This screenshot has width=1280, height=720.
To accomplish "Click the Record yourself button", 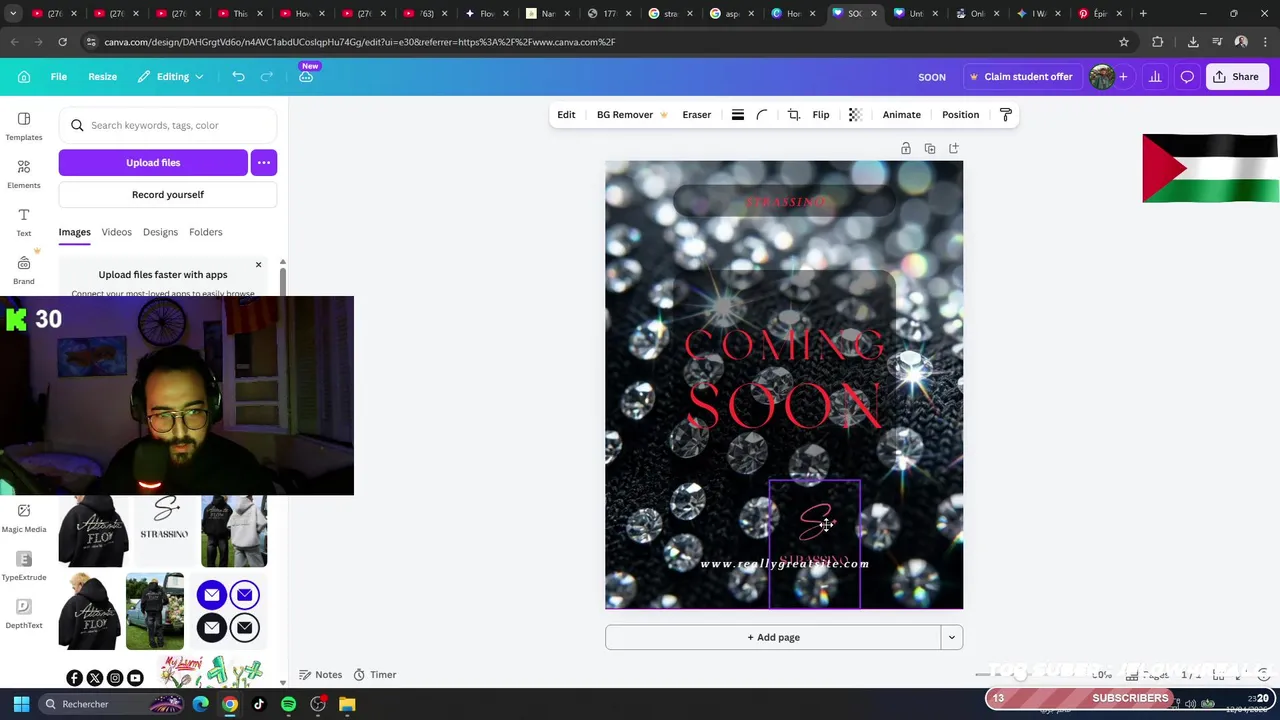I will click(168, 195).
